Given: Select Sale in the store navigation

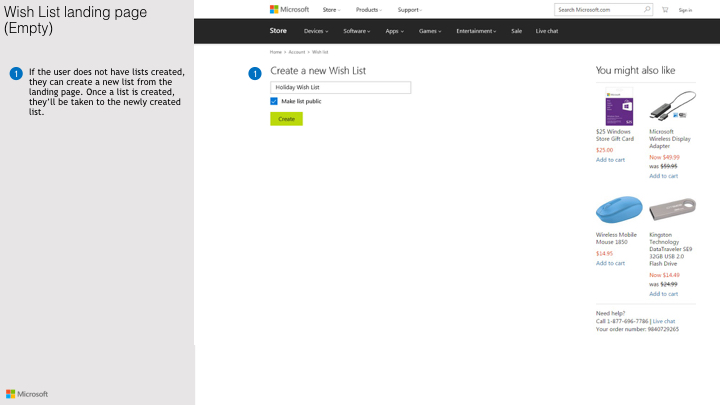Looking at the screenshot, I should [x=517, y=31].
